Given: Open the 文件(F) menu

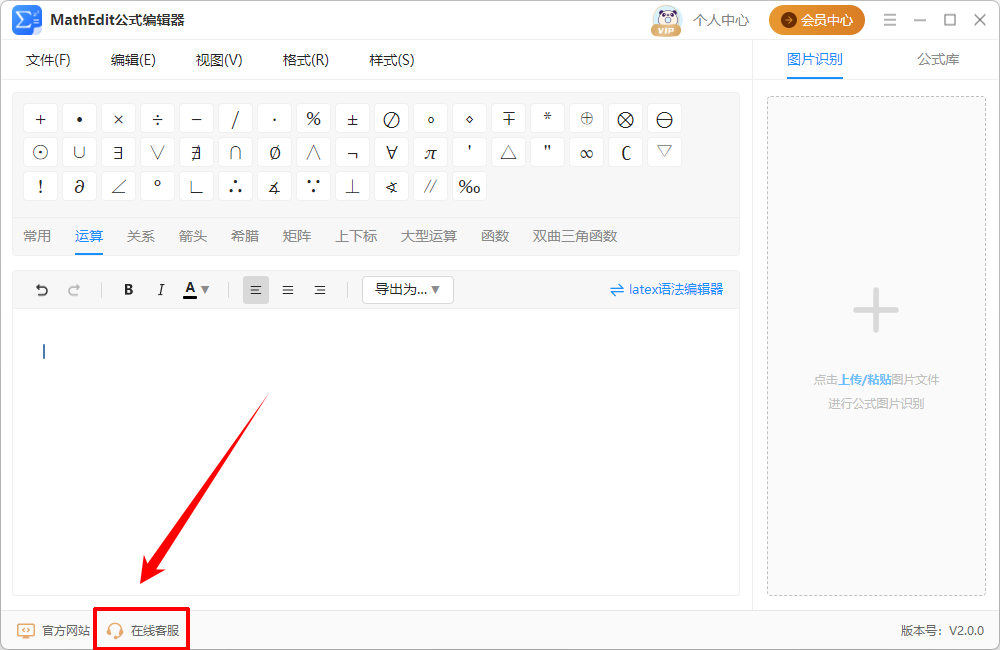Looking at the screenshot, I should click(x=48, y=60).
